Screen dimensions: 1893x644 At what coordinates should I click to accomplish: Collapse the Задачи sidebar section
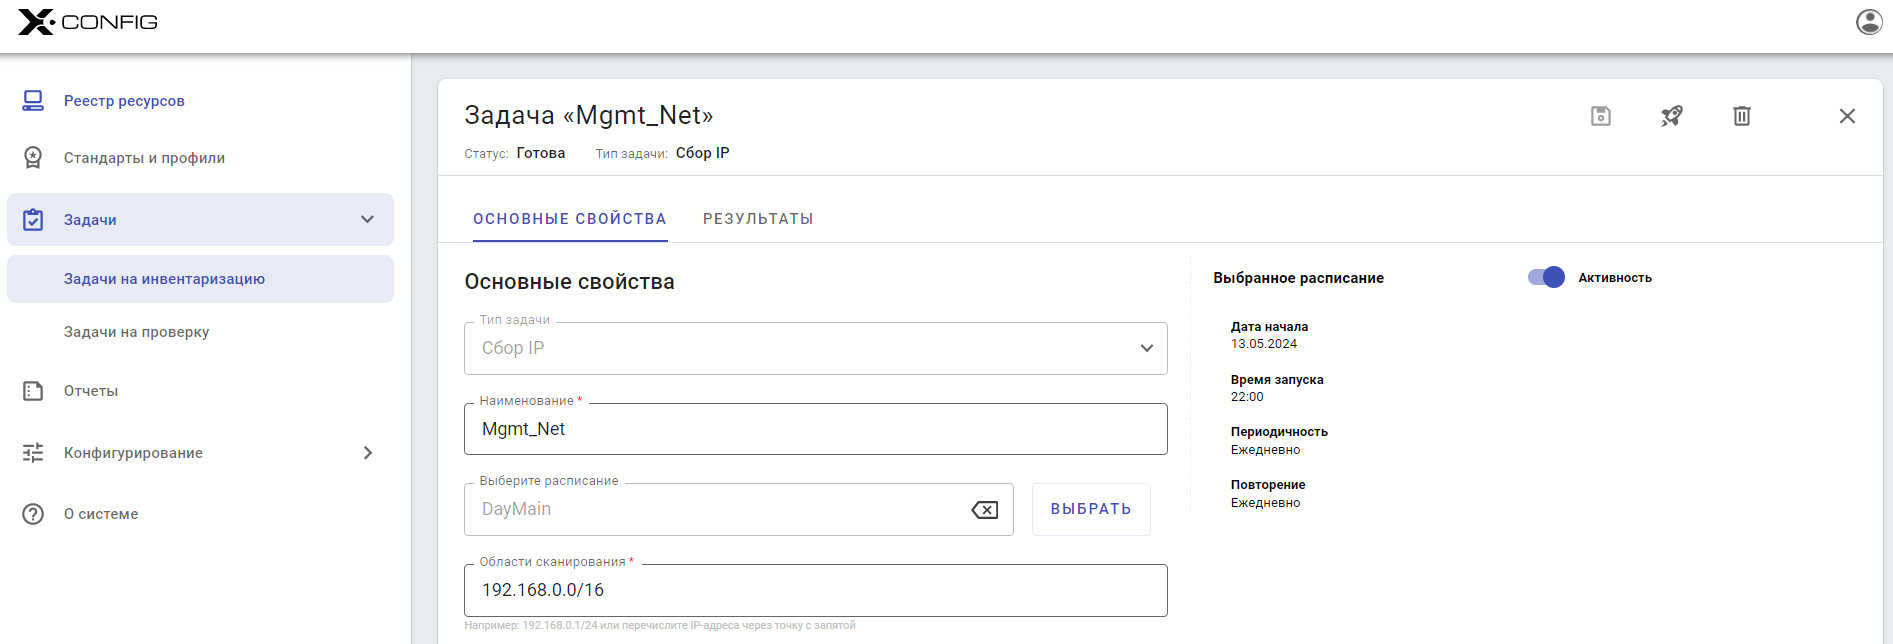coord(367,220)
